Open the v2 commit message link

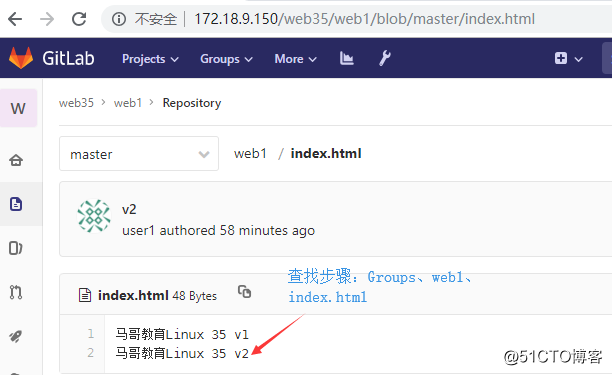point(129,209)
